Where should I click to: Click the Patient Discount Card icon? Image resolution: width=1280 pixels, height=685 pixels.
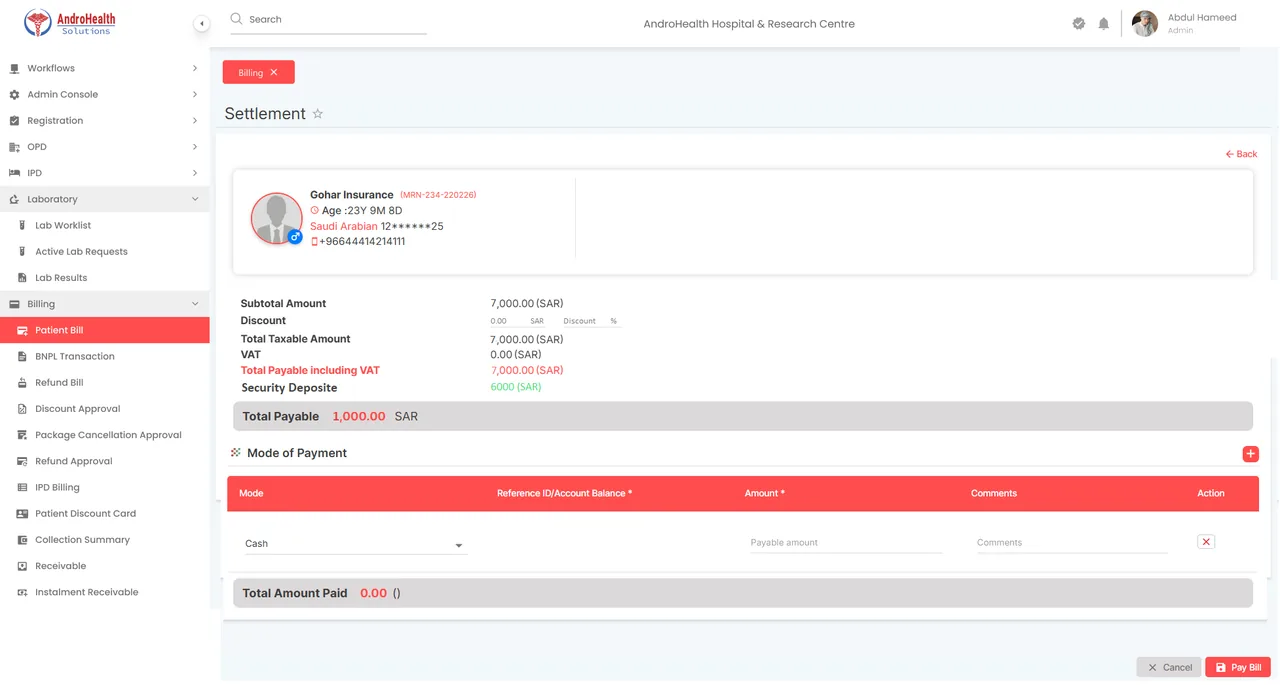[22, 514]
